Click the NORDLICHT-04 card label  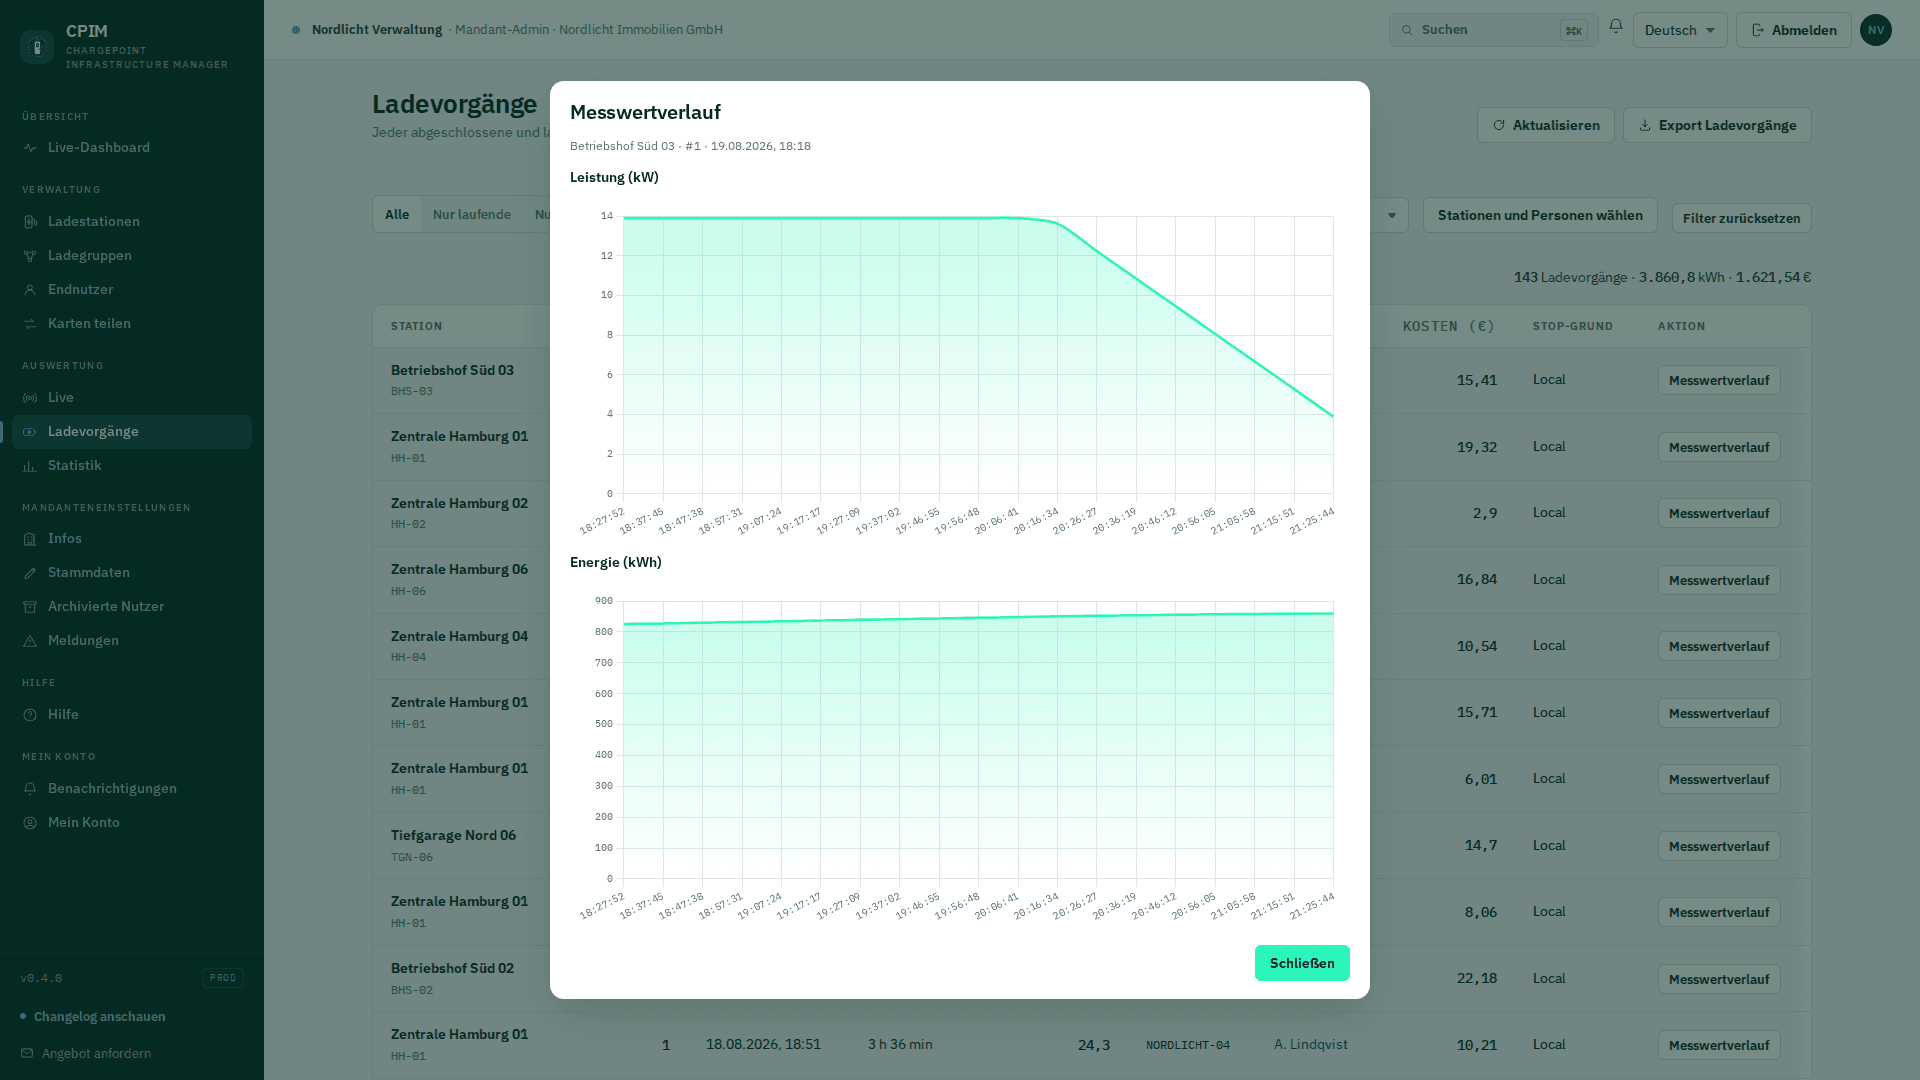point(1188,1045)
